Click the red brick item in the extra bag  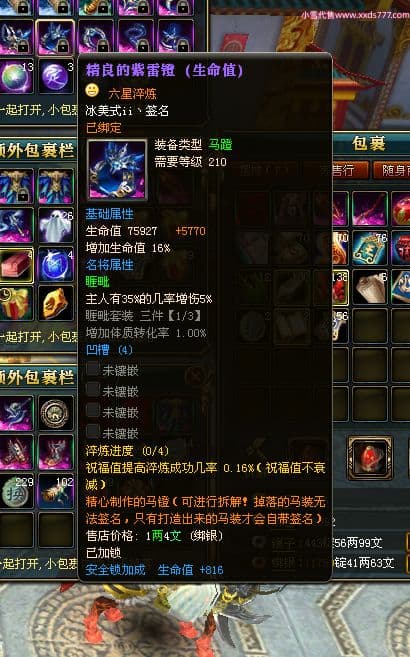click(16, 265)
